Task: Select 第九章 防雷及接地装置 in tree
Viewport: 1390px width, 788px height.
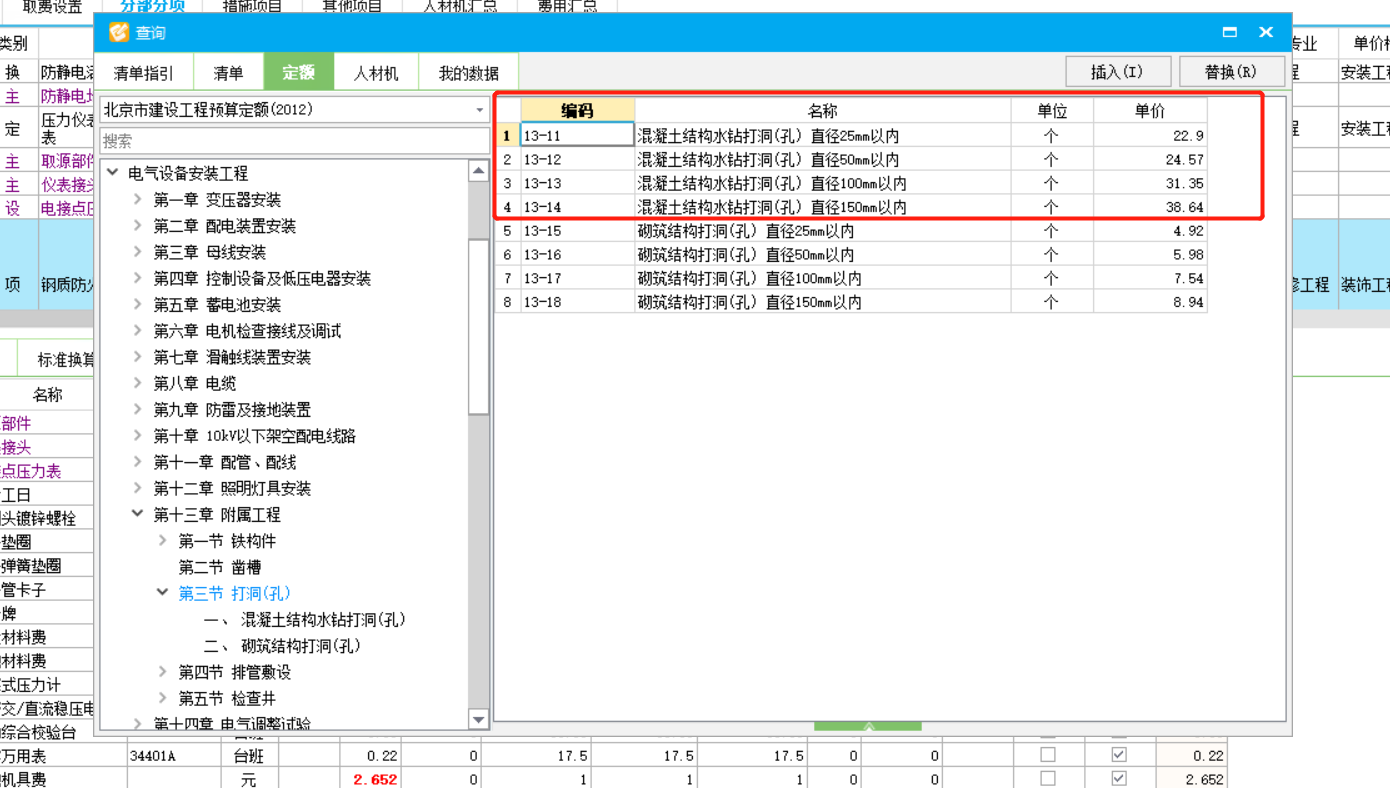Action: [232, 410]
